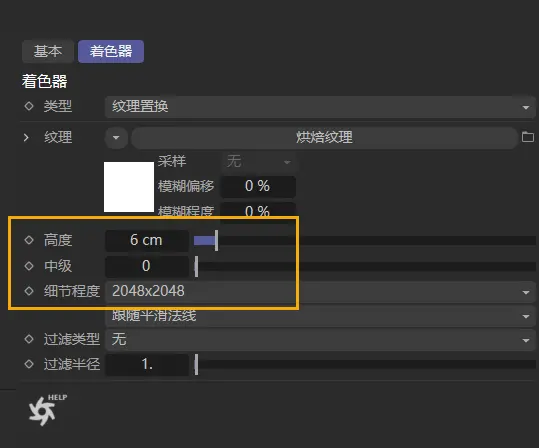This screenshot has width=539, height=448.
Task: Select the 着色器 tab
Action: [x=111, y=52]
